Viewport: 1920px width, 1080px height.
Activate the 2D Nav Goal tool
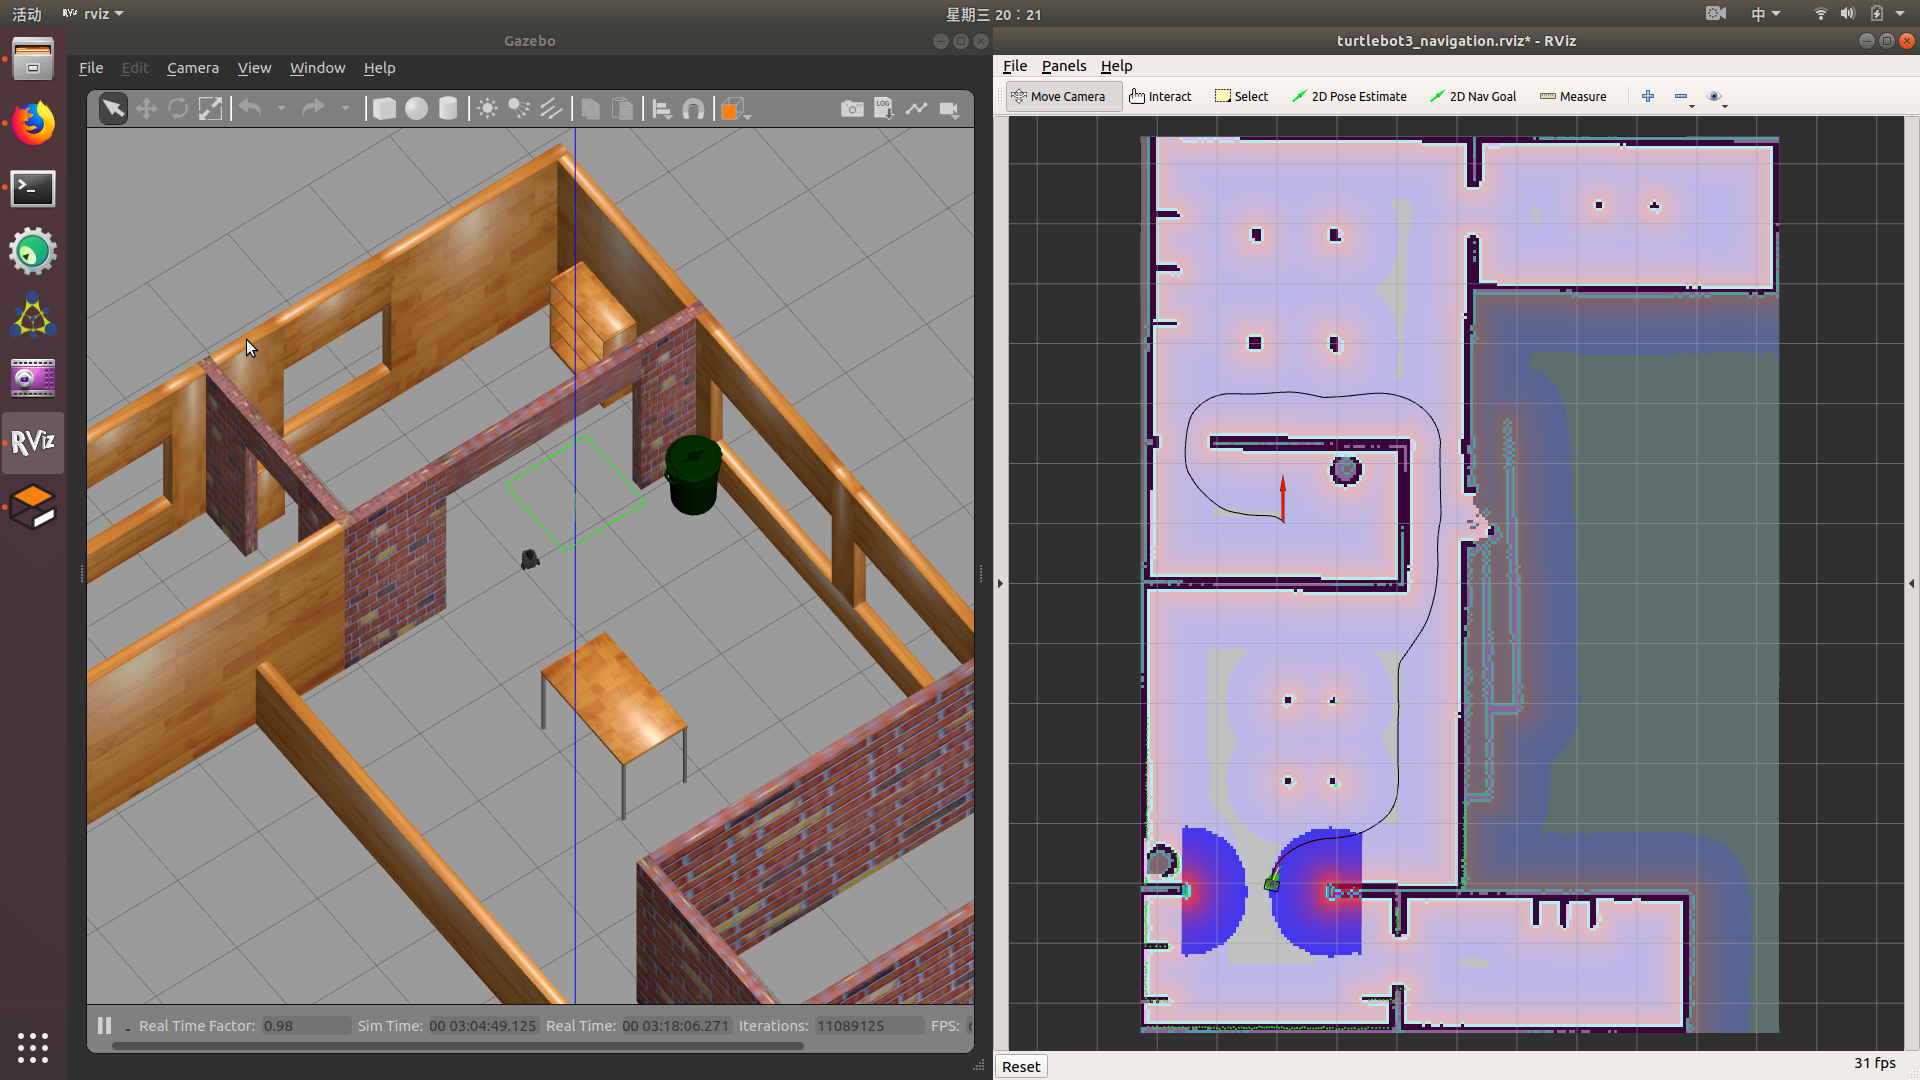[1473, 97]
